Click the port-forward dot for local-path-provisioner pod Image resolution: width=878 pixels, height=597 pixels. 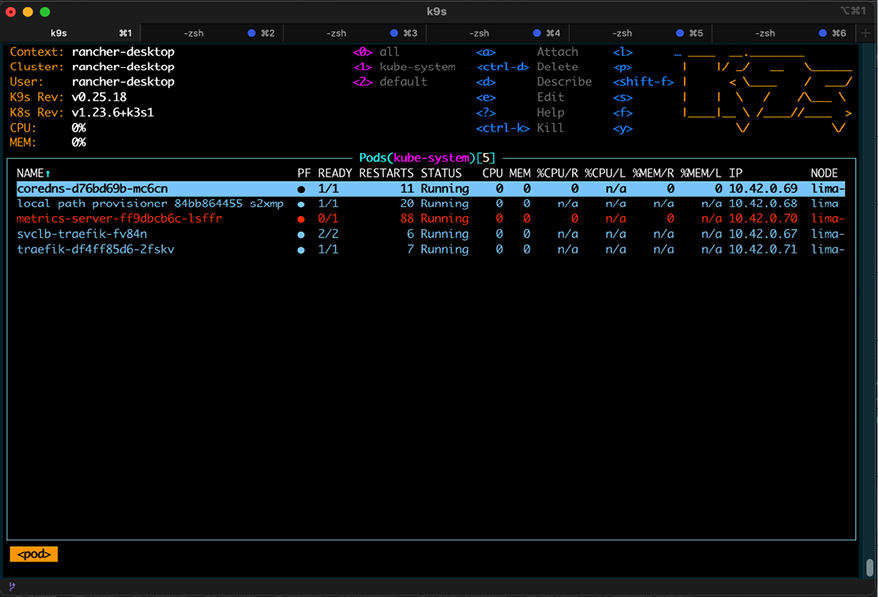click(x=301, y=204)
